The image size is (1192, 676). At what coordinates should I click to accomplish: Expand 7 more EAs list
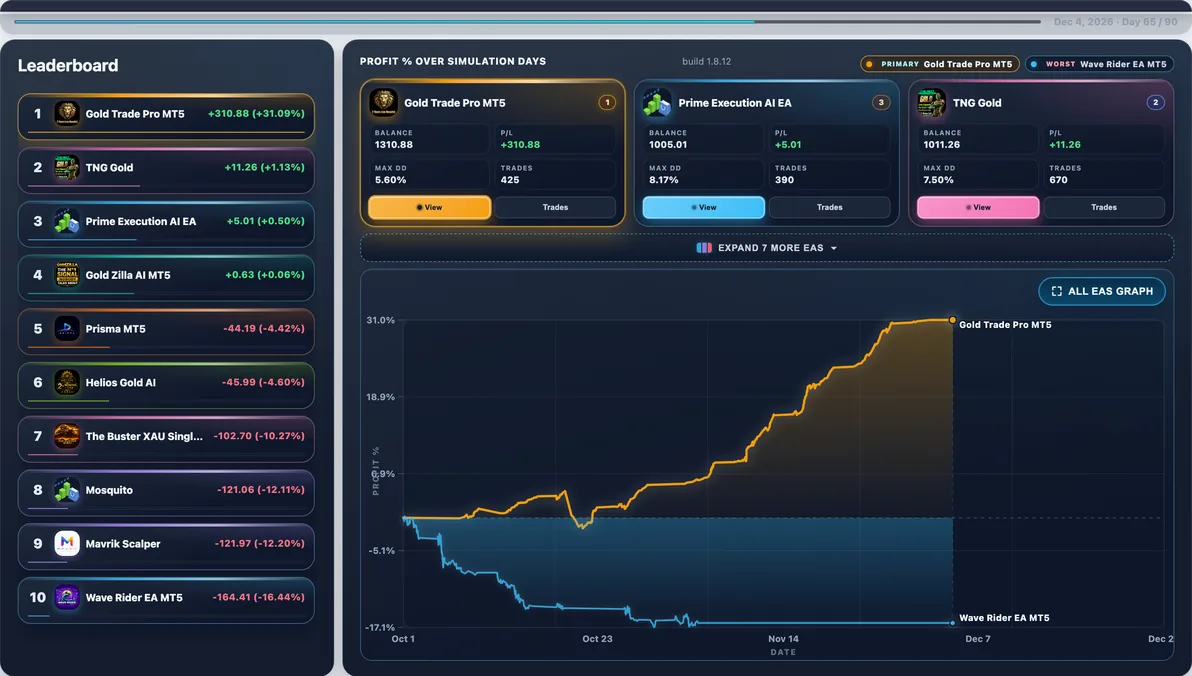tap(767, 248)
